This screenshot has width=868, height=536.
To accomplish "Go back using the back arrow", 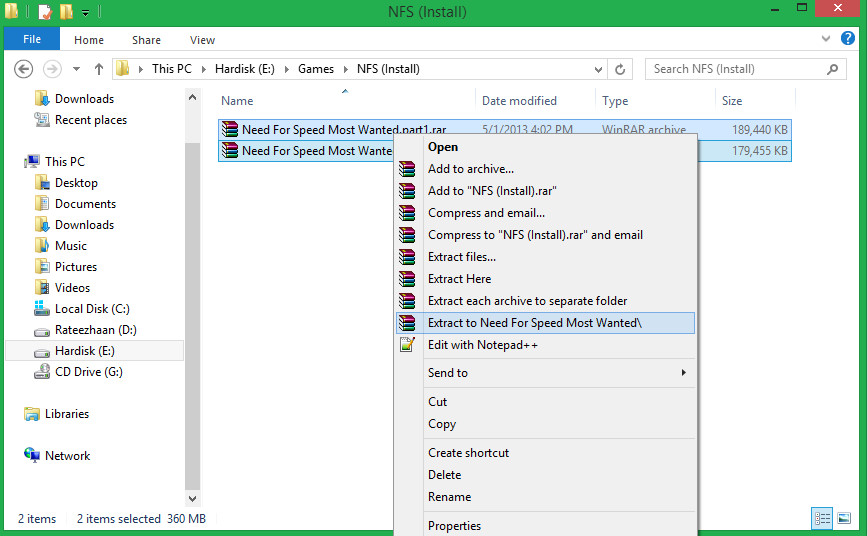I will pos(23,69).
